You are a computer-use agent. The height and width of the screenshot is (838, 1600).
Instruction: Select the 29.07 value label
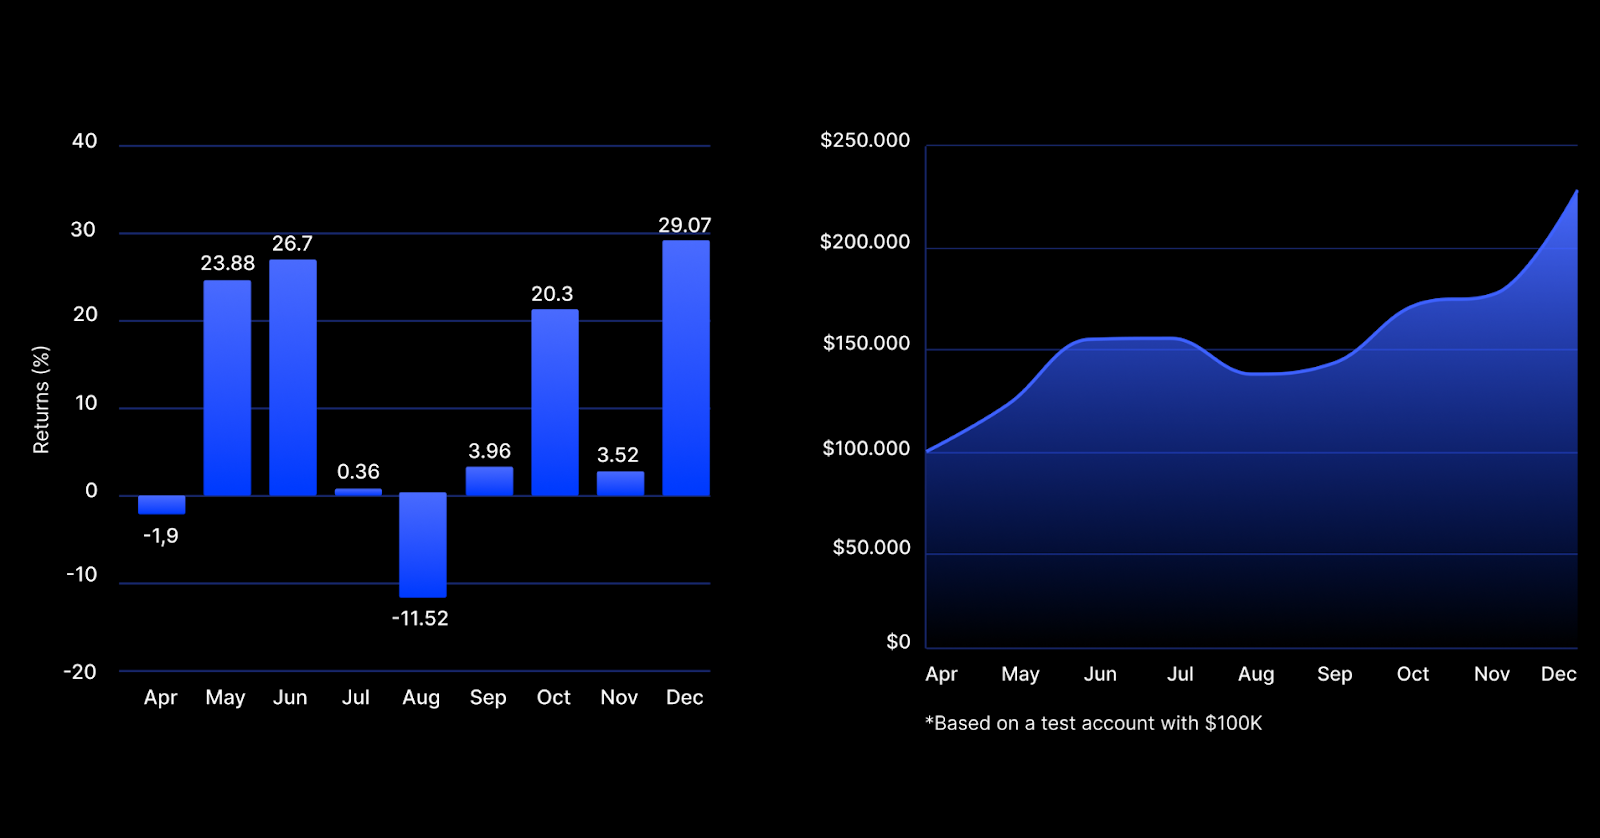point(685,225)
